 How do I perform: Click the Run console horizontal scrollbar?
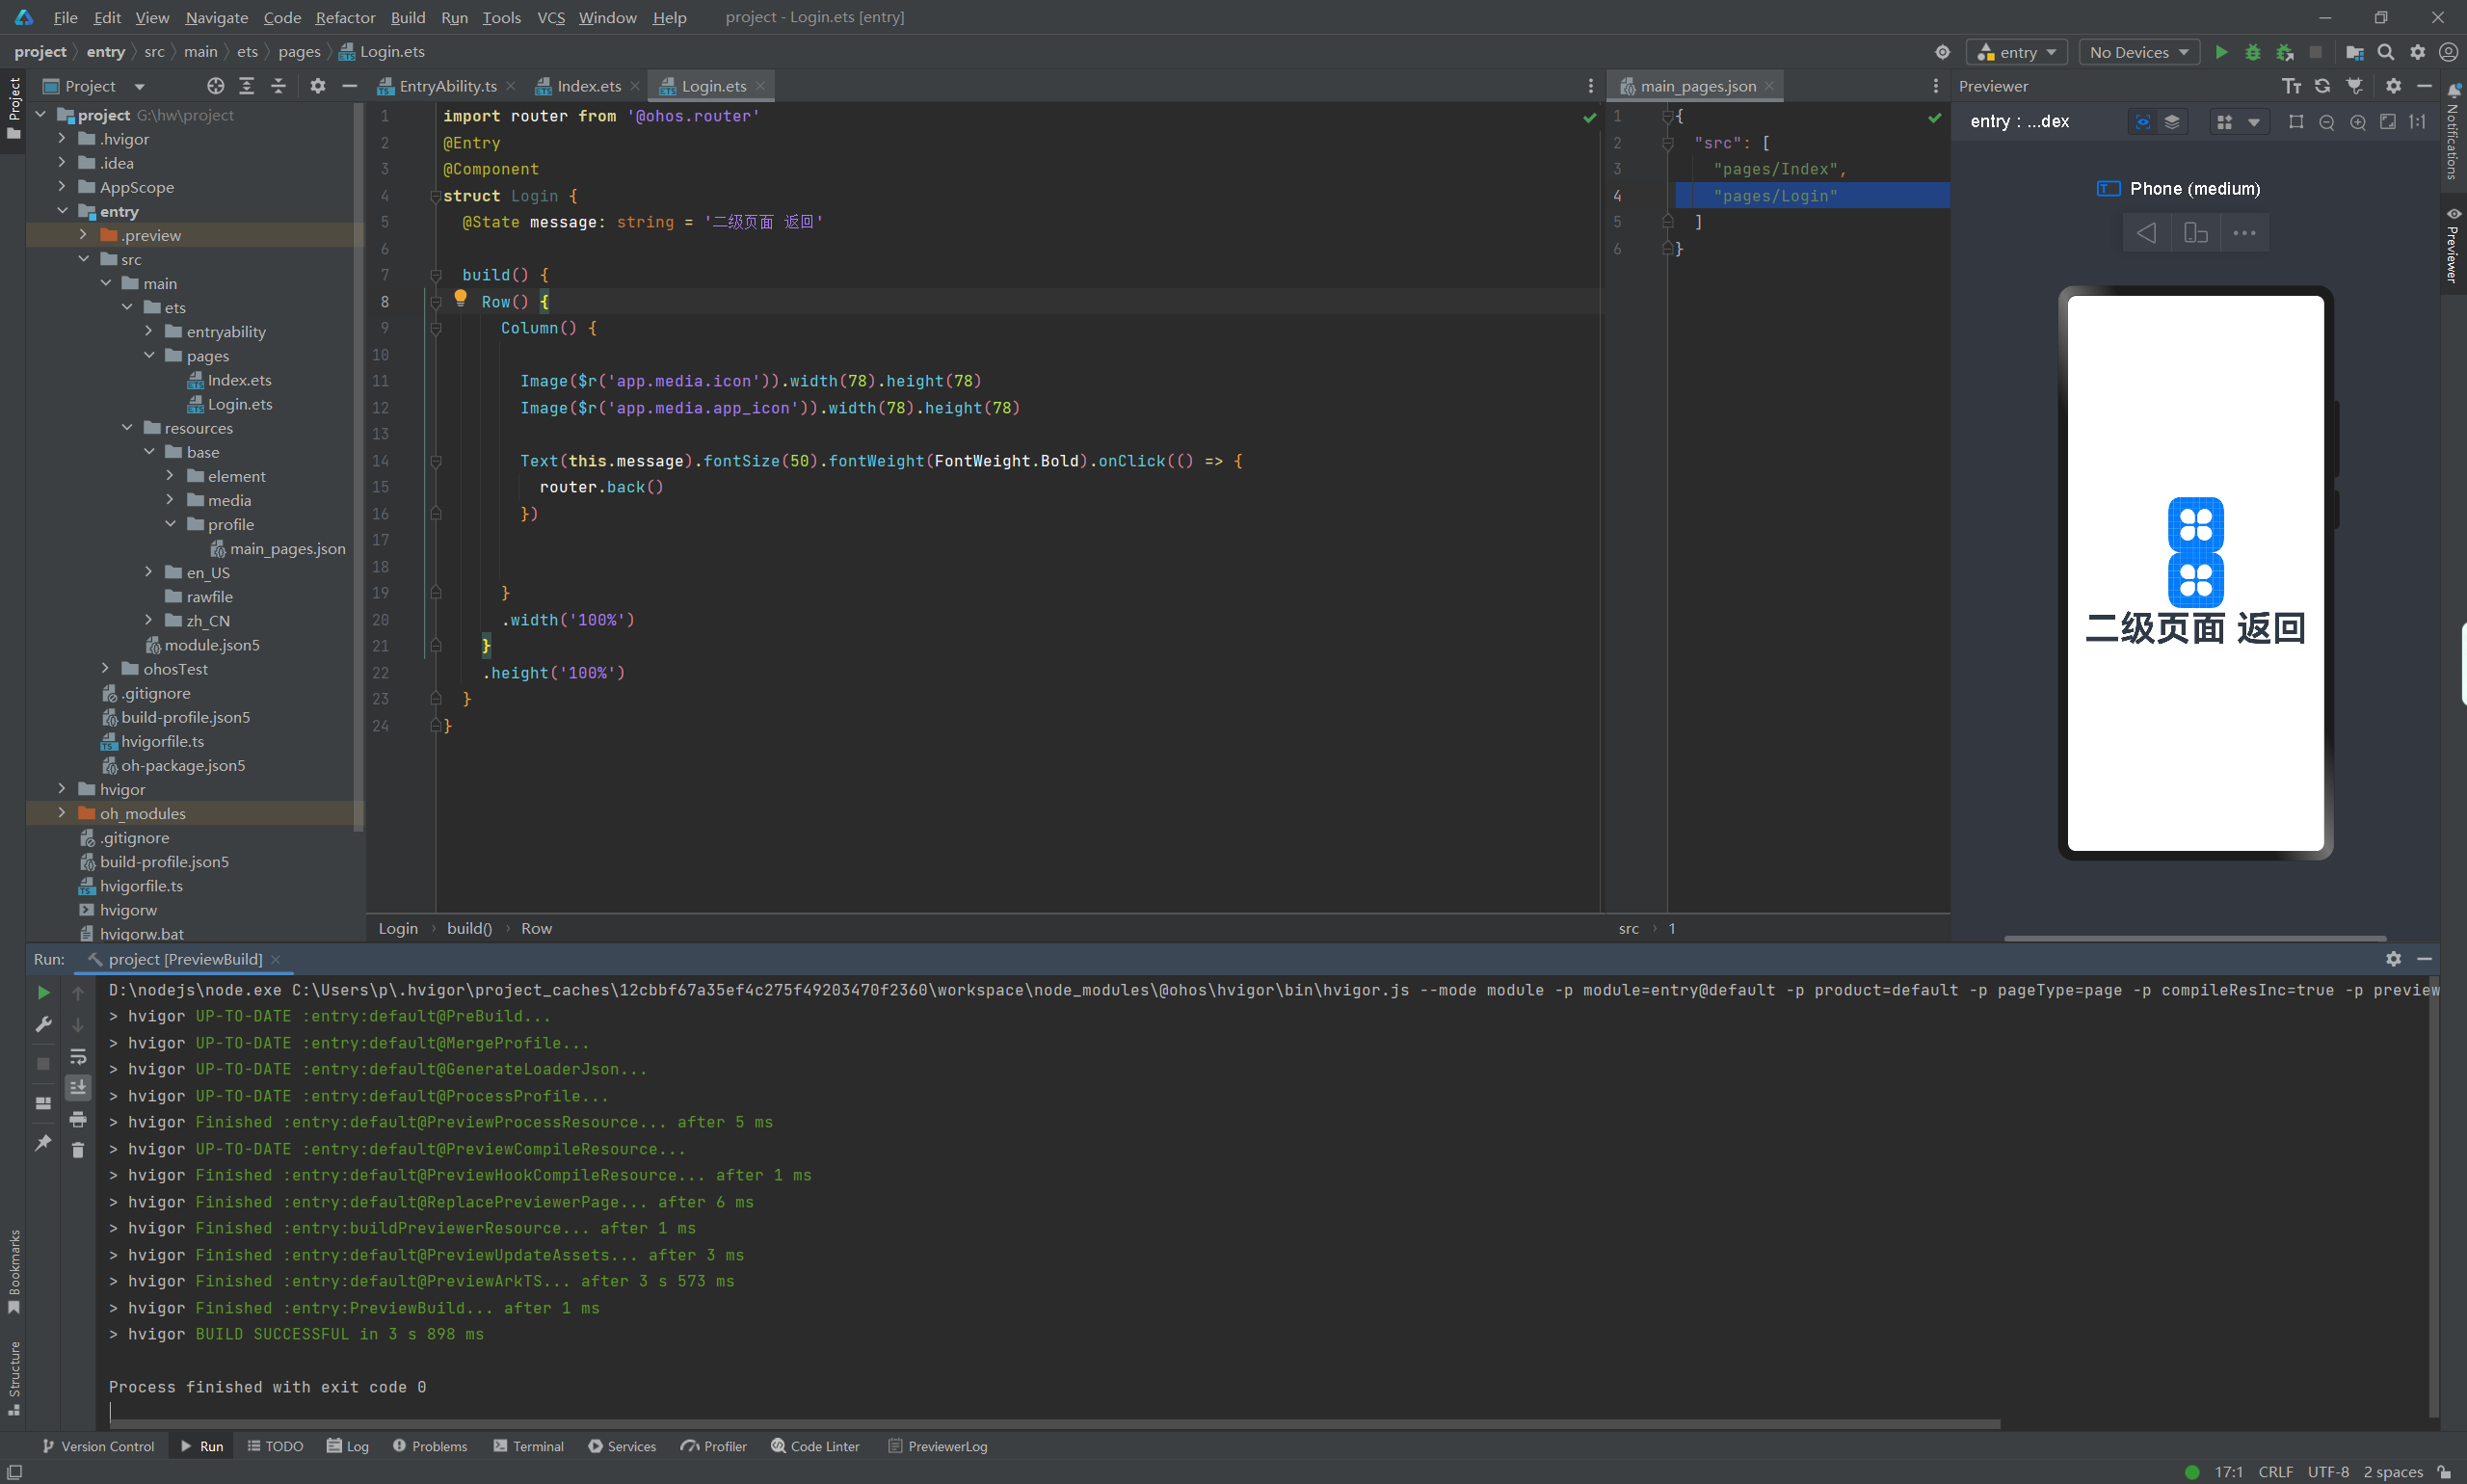[1055, 1423]
